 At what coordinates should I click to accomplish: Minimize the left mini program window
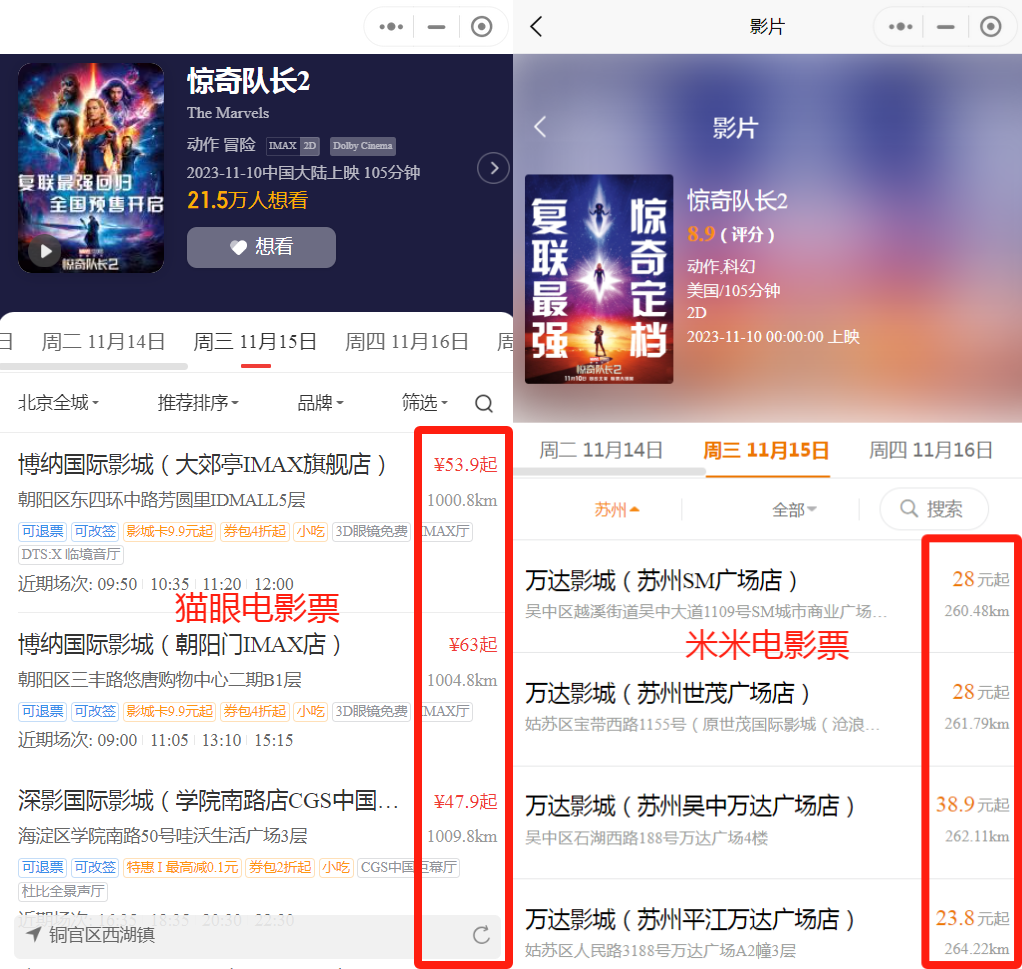[x=436, y=27]
